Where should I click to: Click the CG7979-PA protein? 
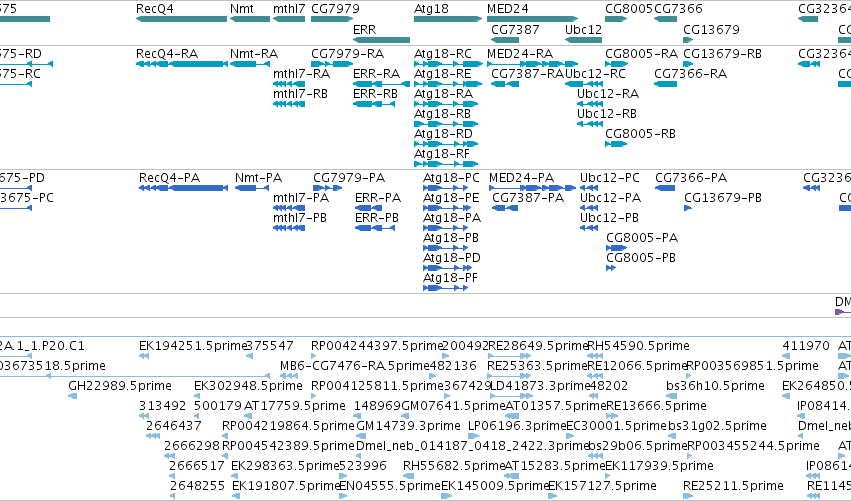pyautogui.click(x=327, y=188)
